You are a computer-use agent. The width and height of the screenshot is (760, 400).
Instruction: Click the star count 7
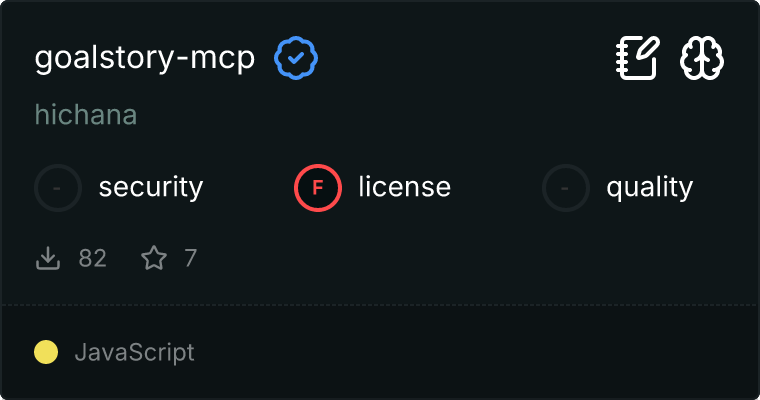[191, 258]
